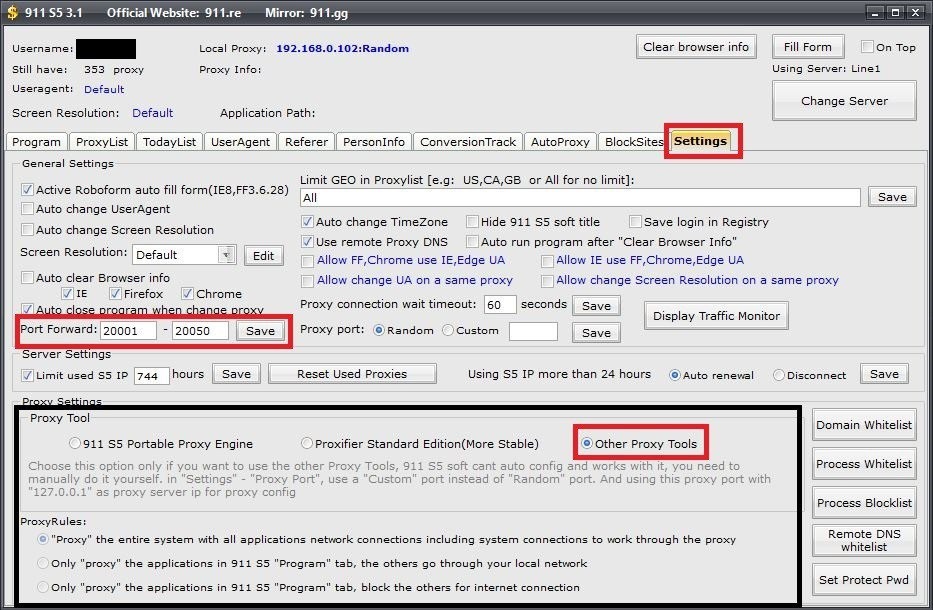Toggle the IE checkbox
933x610 pixels.
coord(67,293)
